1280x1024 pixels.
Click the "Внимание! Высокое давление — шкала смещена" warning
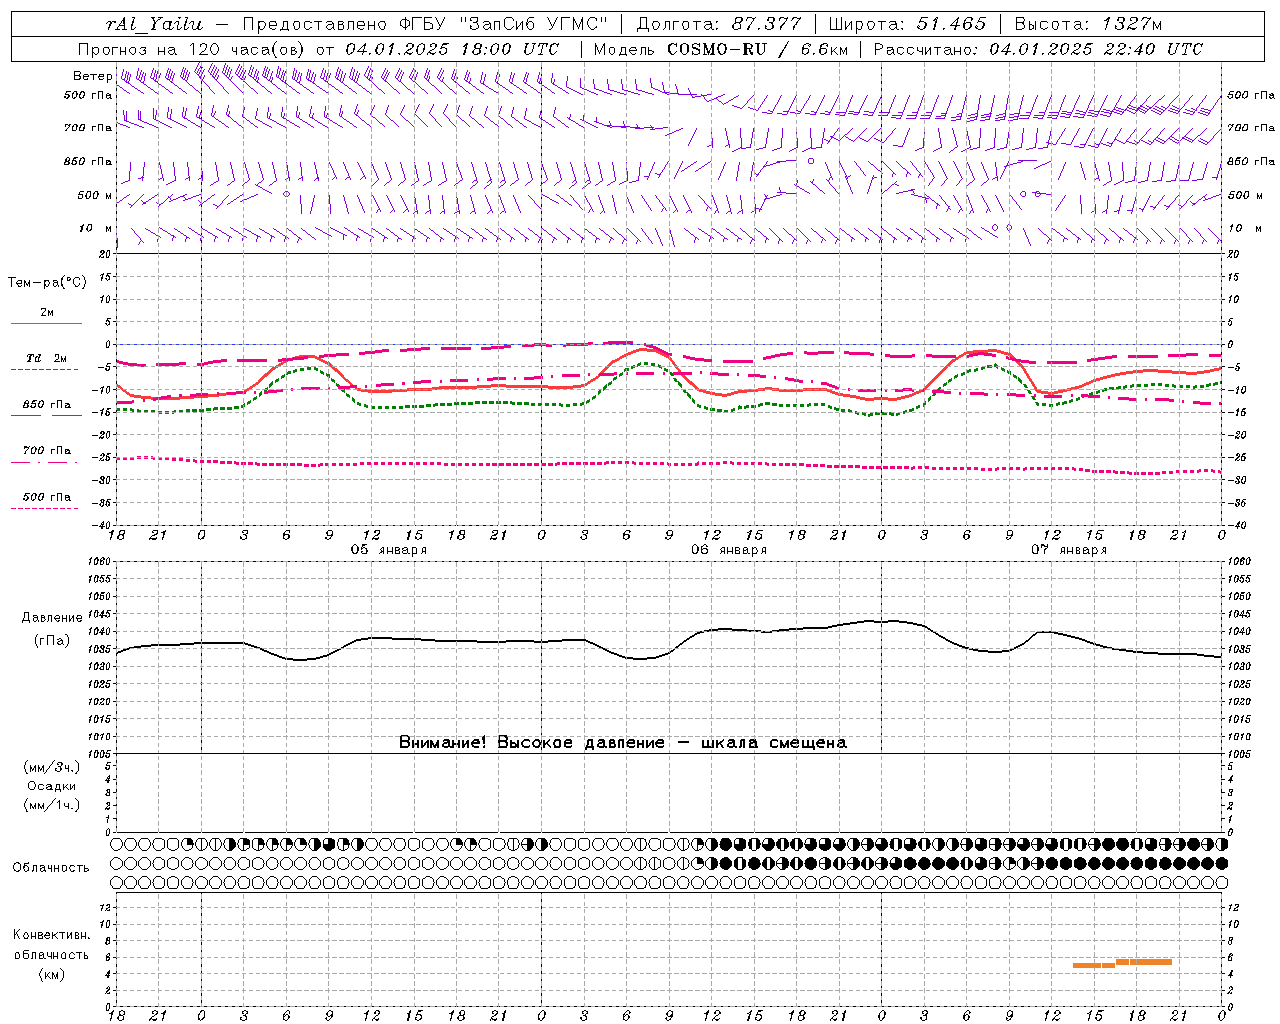coord(623,743)
